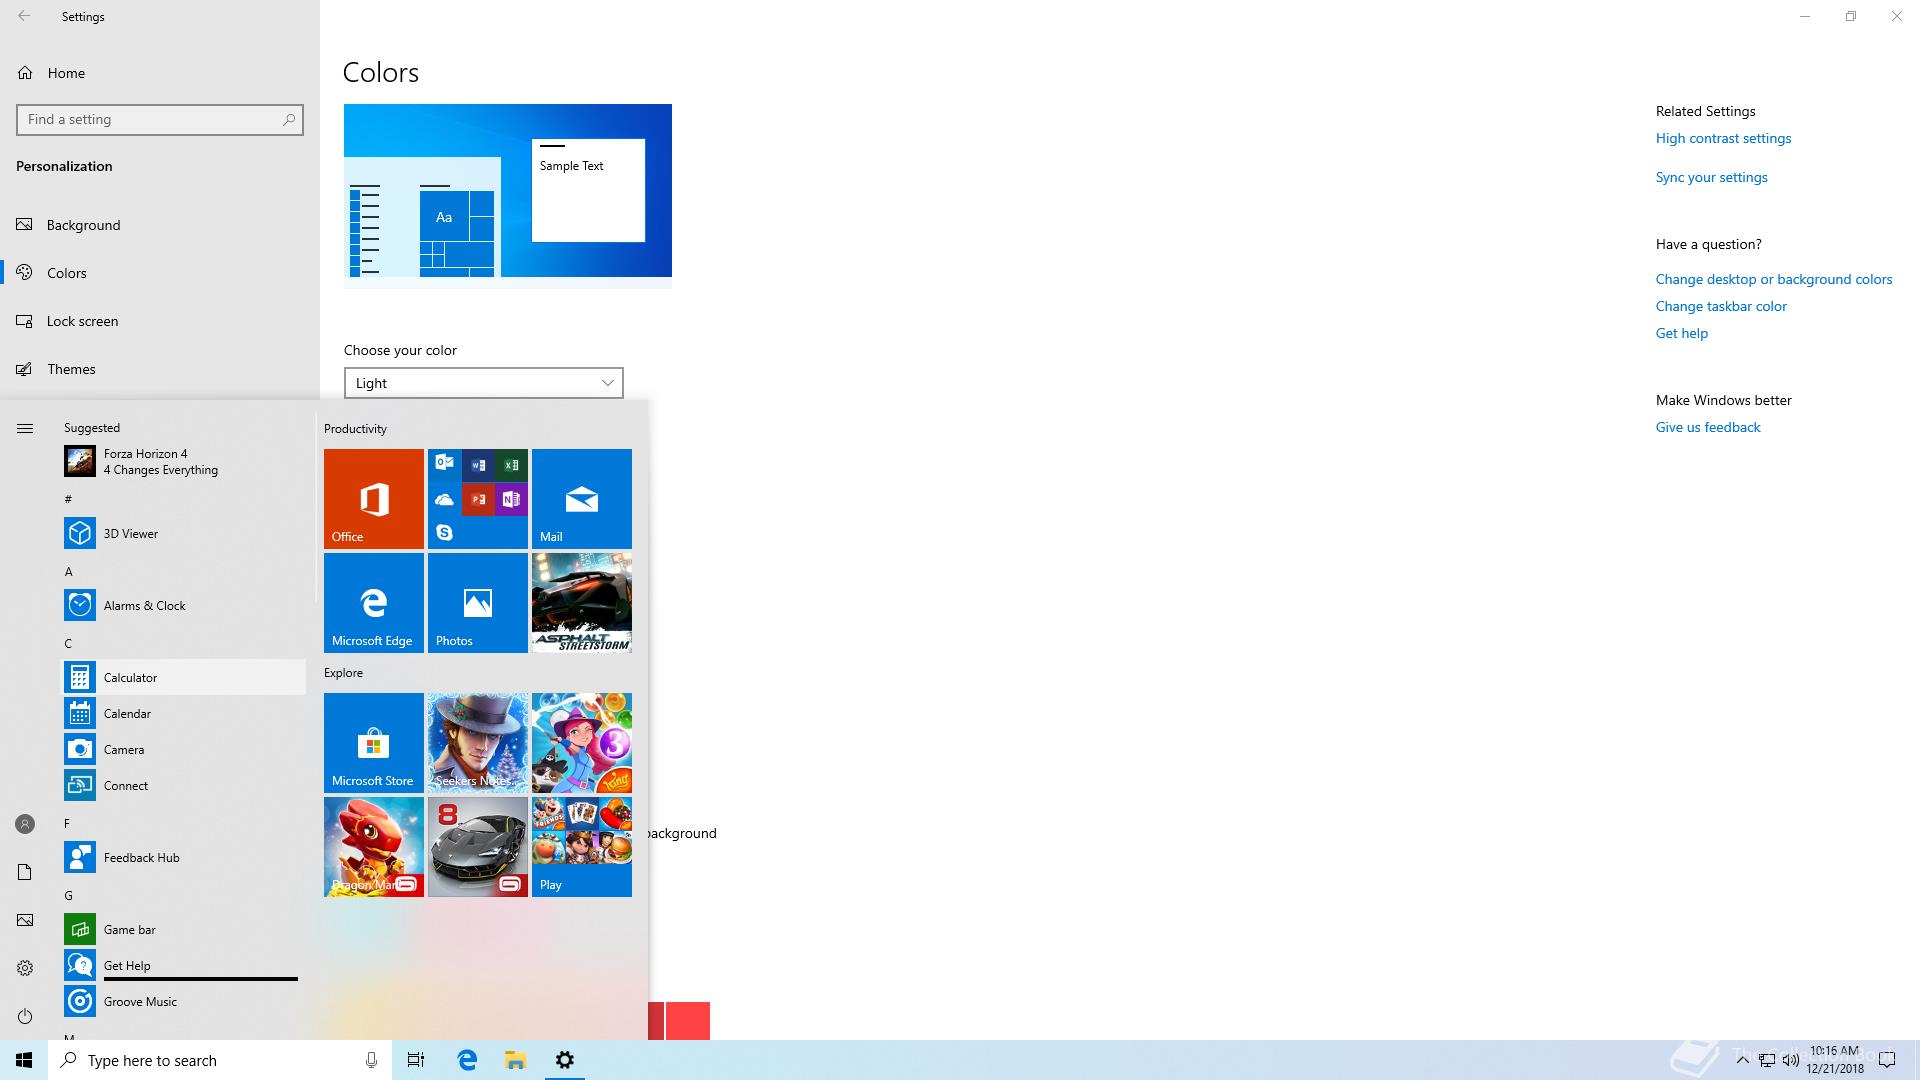Open the Get Help app icon
The image size is (1920, 1080).
tap(80, 965)
